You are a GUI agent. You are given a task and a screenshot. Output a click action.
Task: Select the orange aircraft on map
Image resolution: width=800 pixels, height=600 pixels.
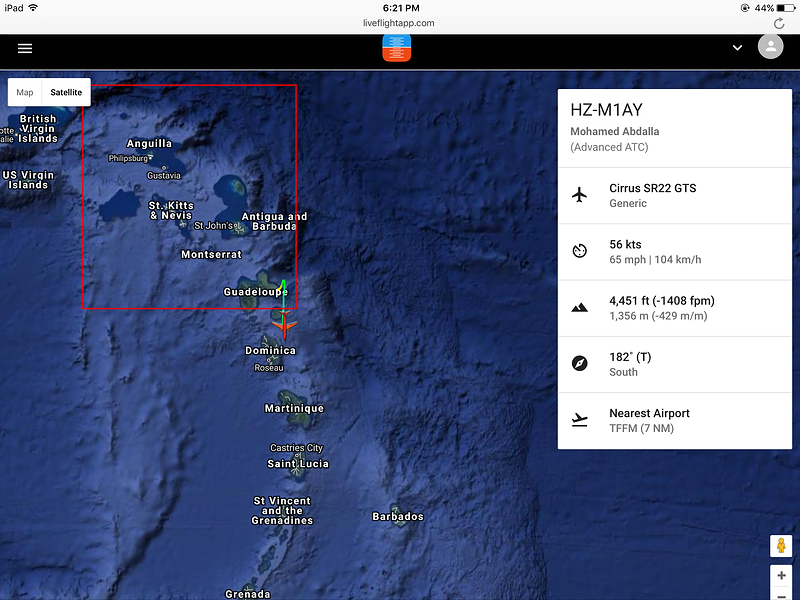284,324
